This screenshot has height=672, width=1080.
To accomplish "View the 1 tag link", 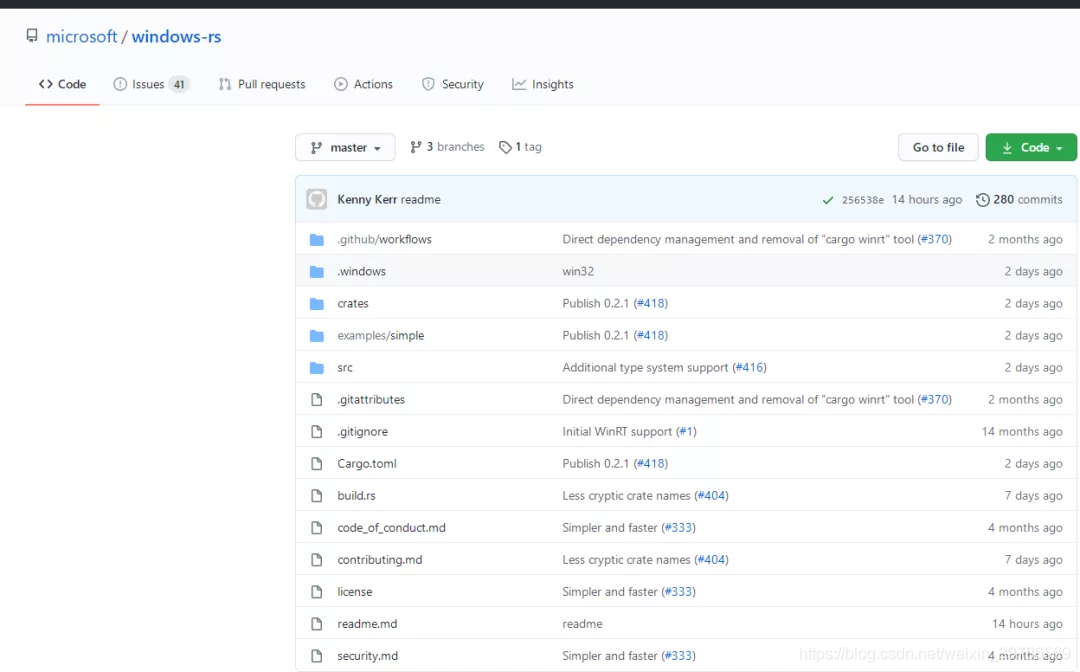I will pyautogui.click(x=520, y=147).
